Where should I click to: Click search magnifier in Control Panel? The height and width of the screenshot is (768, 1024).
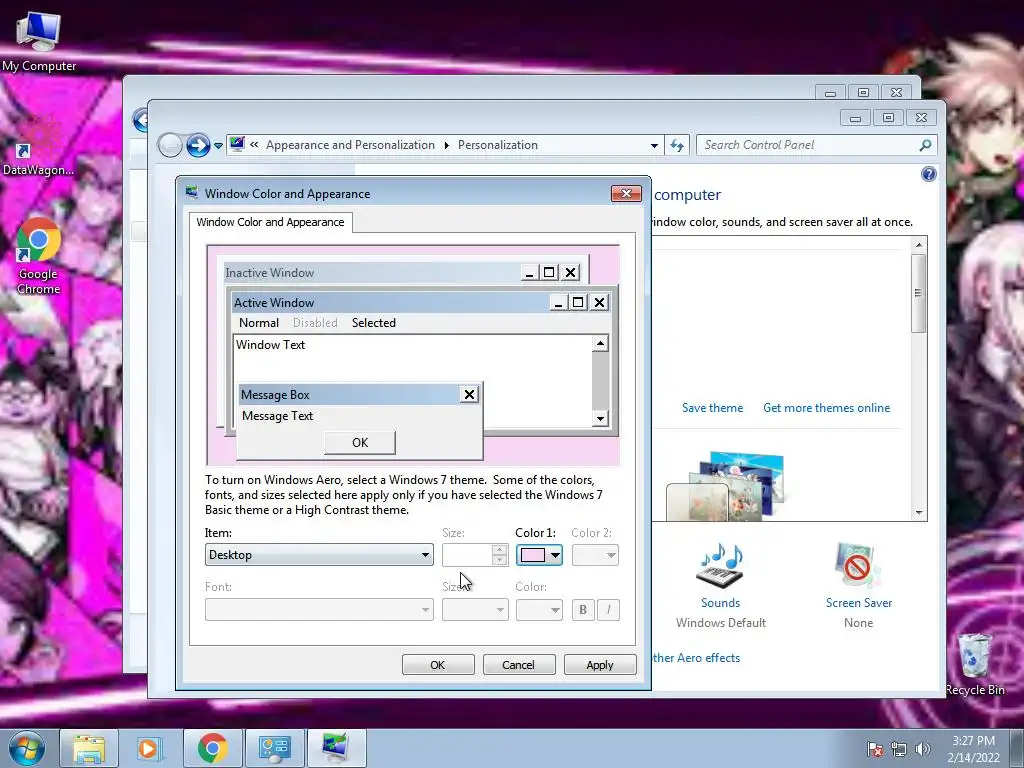[925, 145]
